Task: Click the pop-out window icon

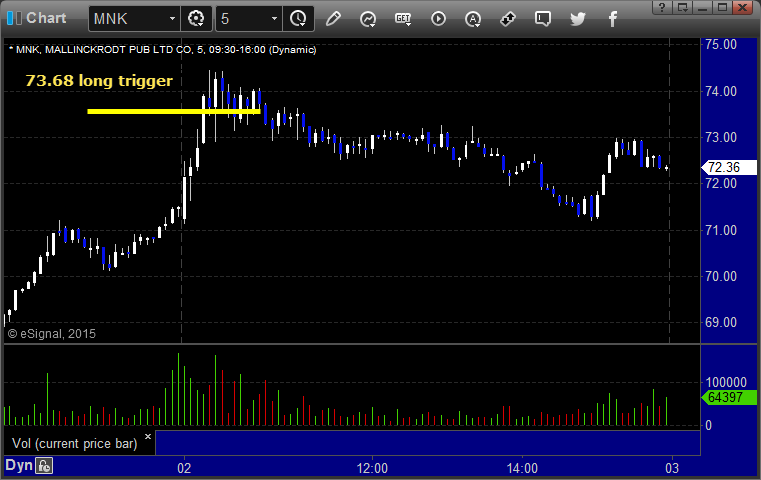Action: click(x=683, y=7)
